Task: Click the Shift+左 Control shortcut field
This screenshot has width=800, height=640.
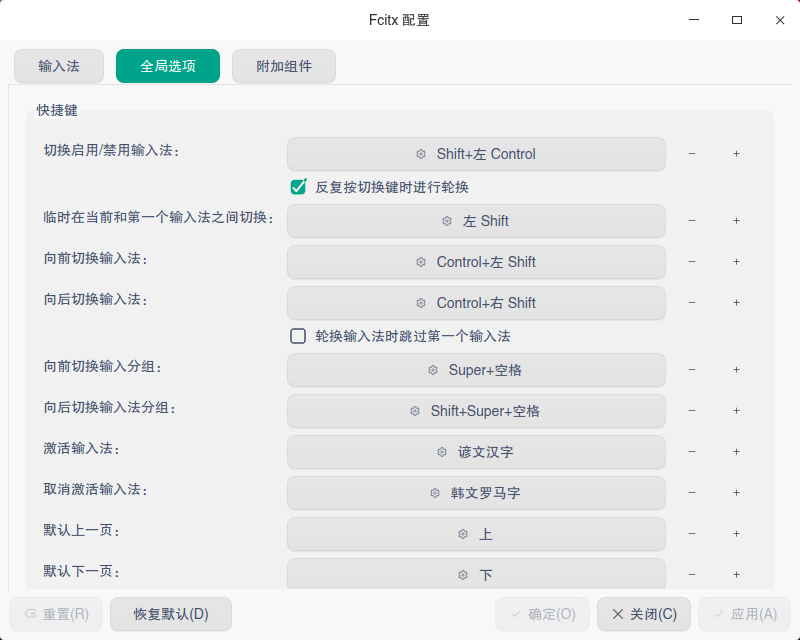Action: pos(476,154)
